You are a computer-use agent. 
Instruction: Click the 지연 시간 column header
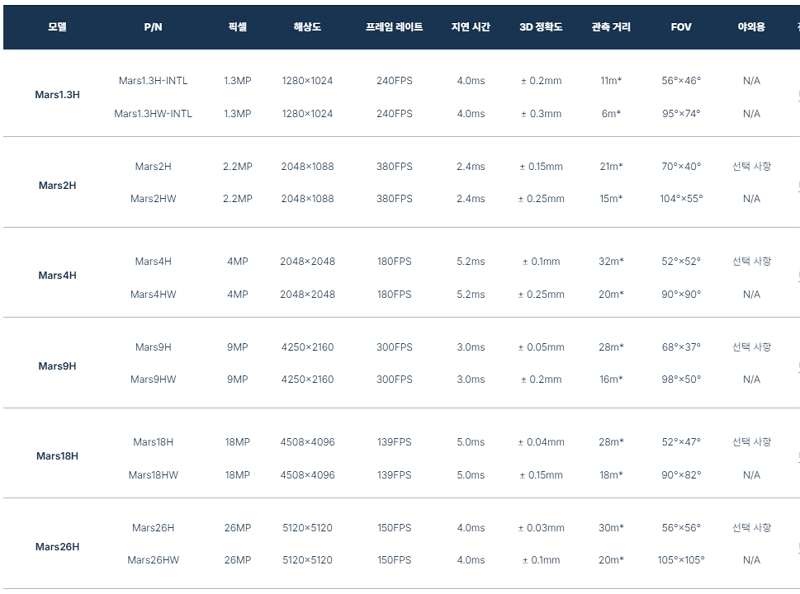(470, 27)
